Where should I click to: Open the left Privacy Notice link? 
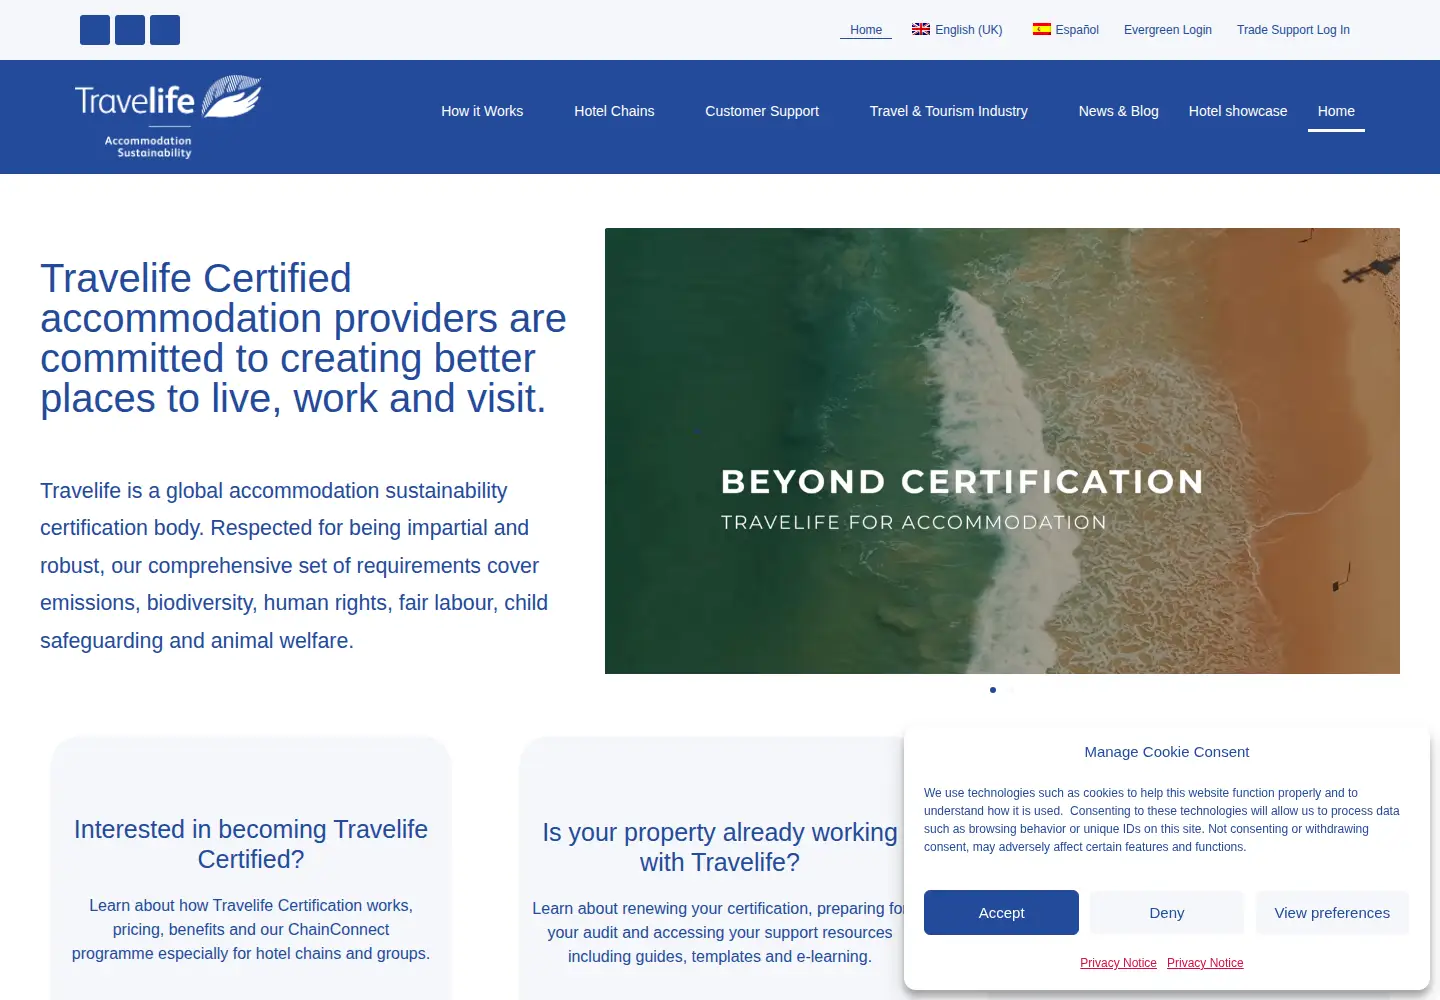[1118, 963]
